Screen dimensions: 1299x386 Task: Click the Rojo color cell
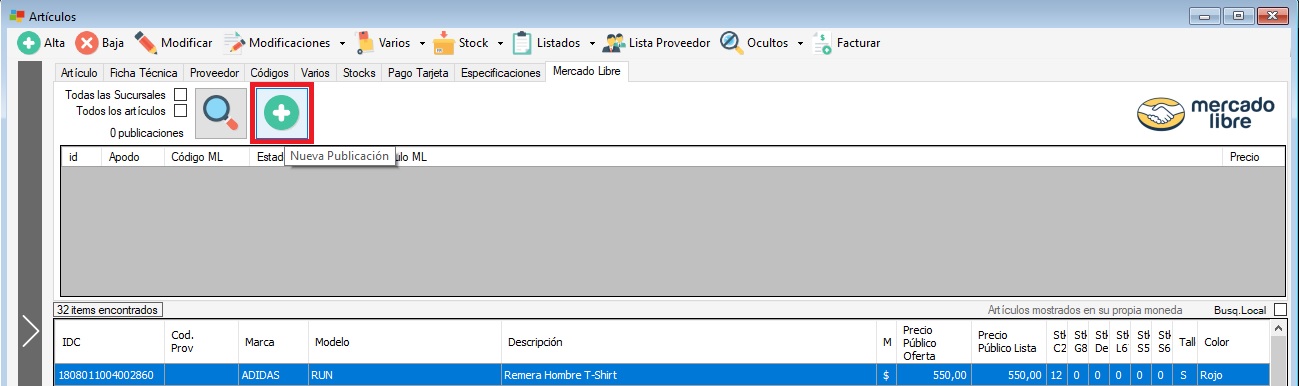coord(1233,375)
